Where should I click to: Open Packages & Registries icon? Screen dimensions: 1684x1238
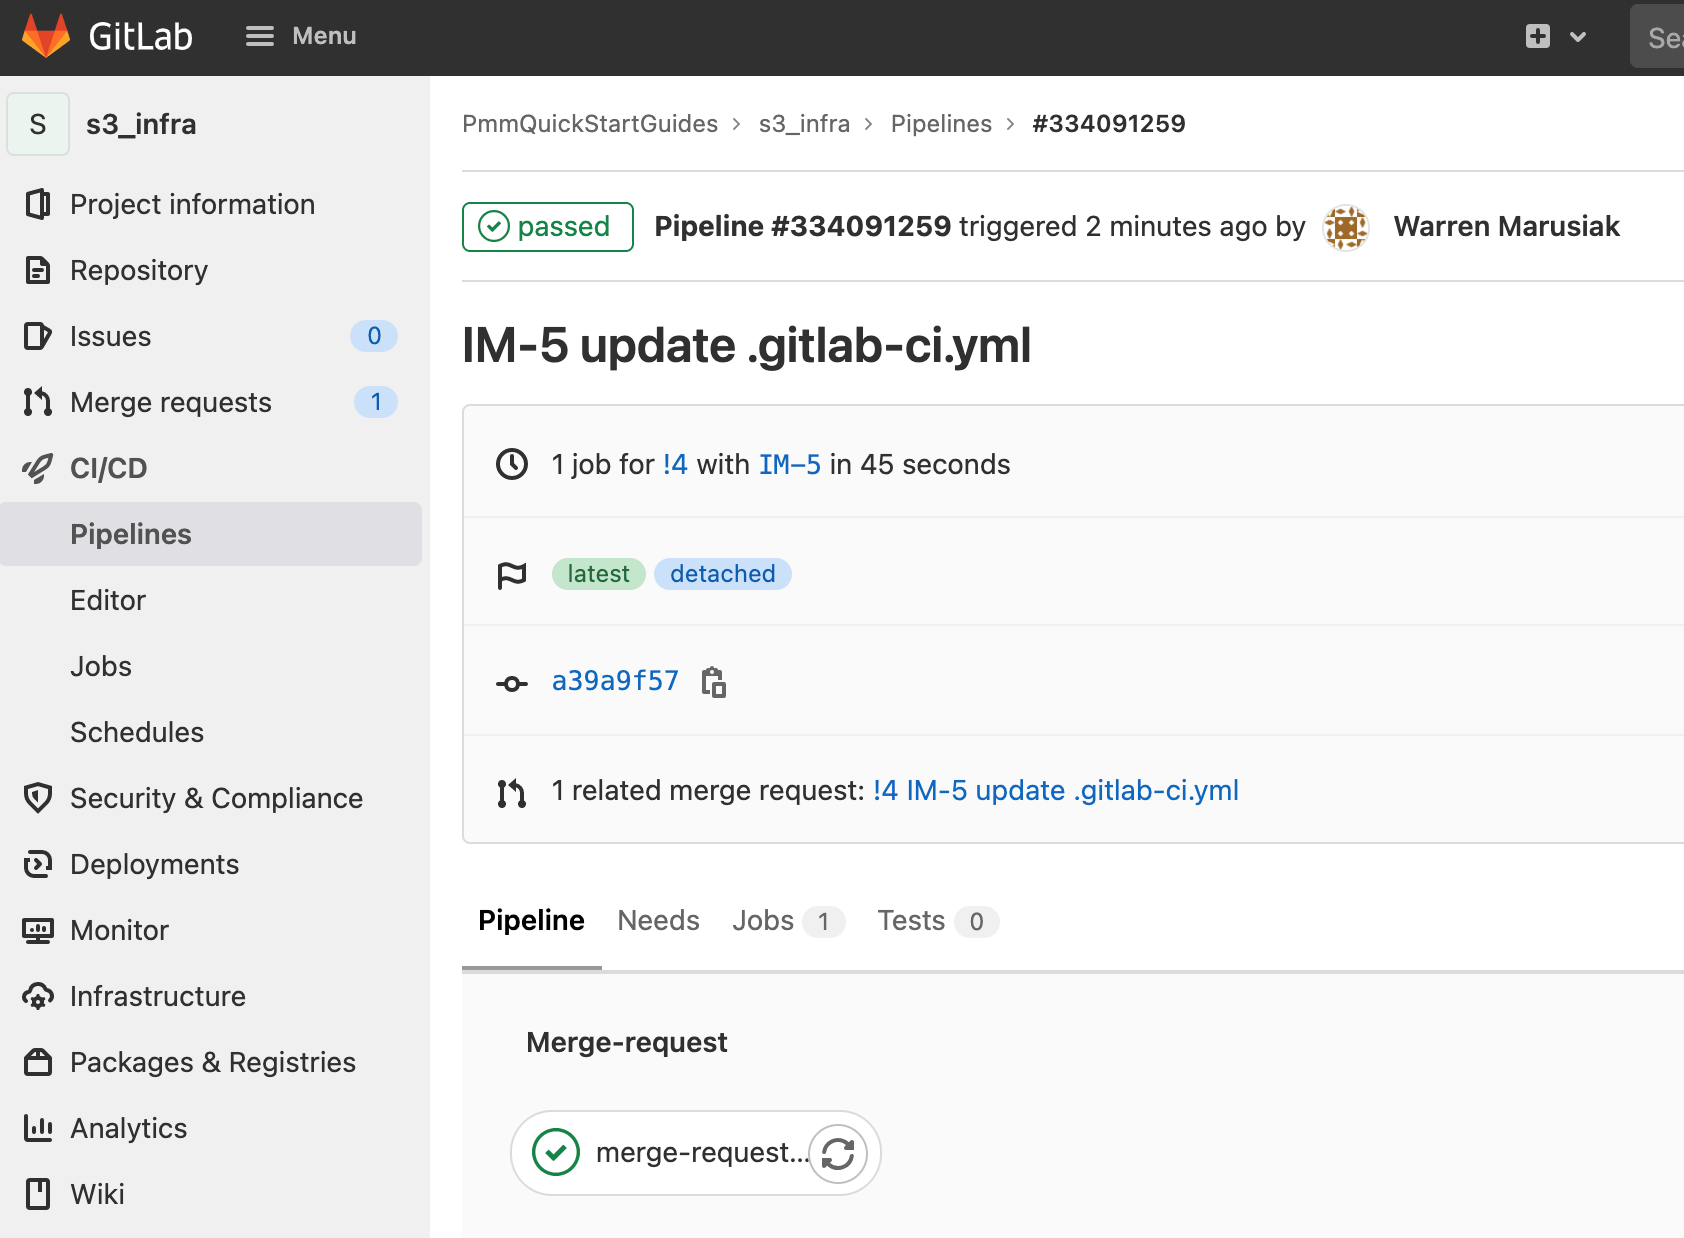pyautogui.click(x=37, y=1062)
